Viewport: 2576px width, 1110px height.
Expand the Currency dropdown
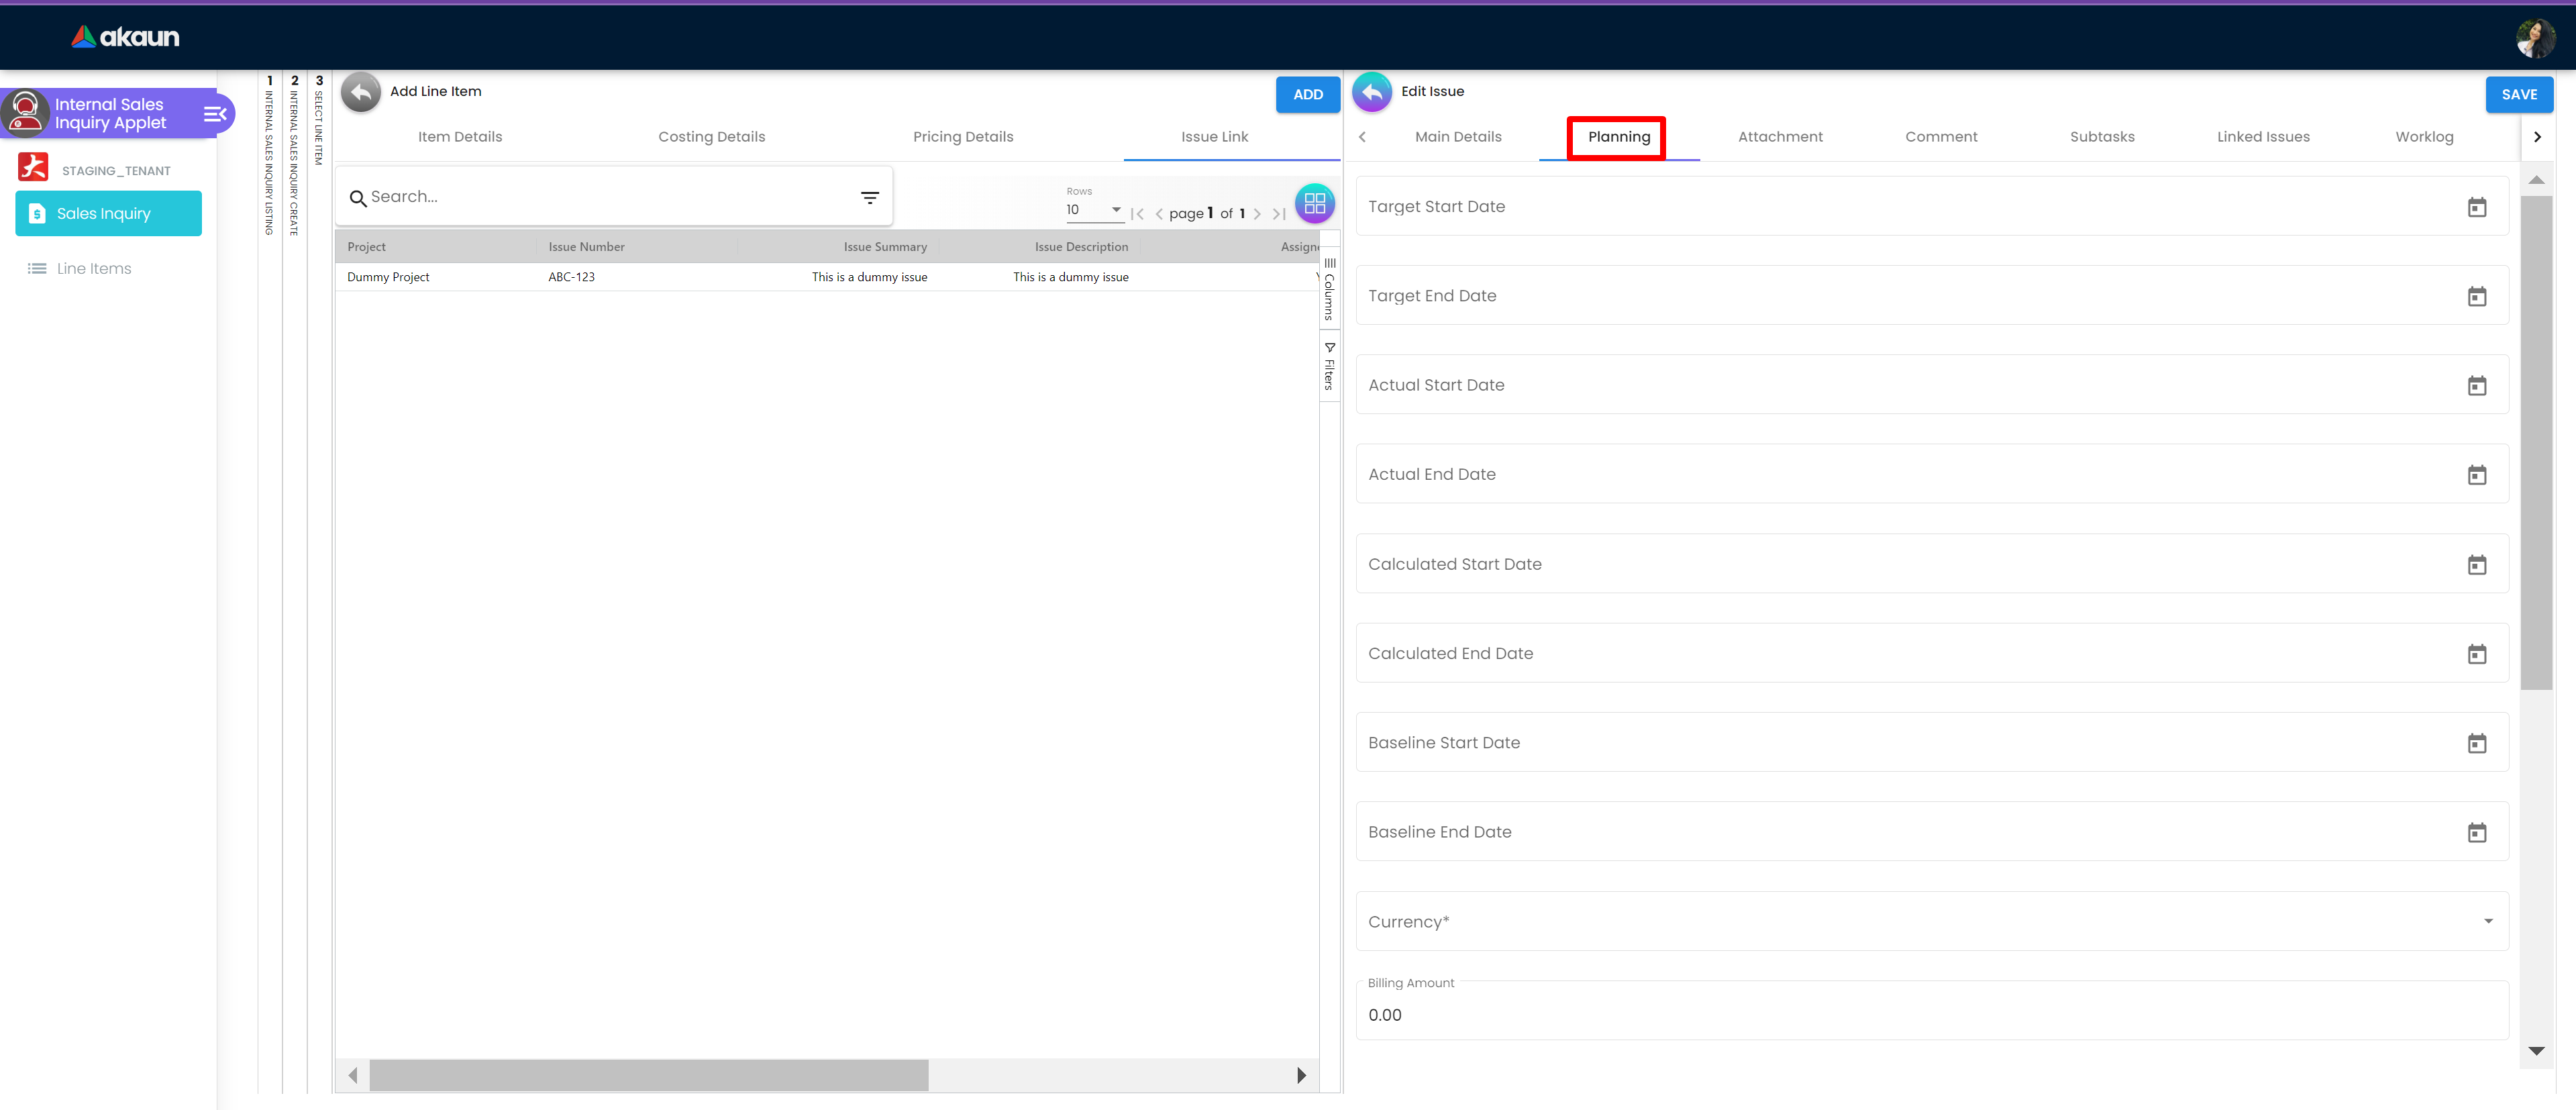point(2487,921)
